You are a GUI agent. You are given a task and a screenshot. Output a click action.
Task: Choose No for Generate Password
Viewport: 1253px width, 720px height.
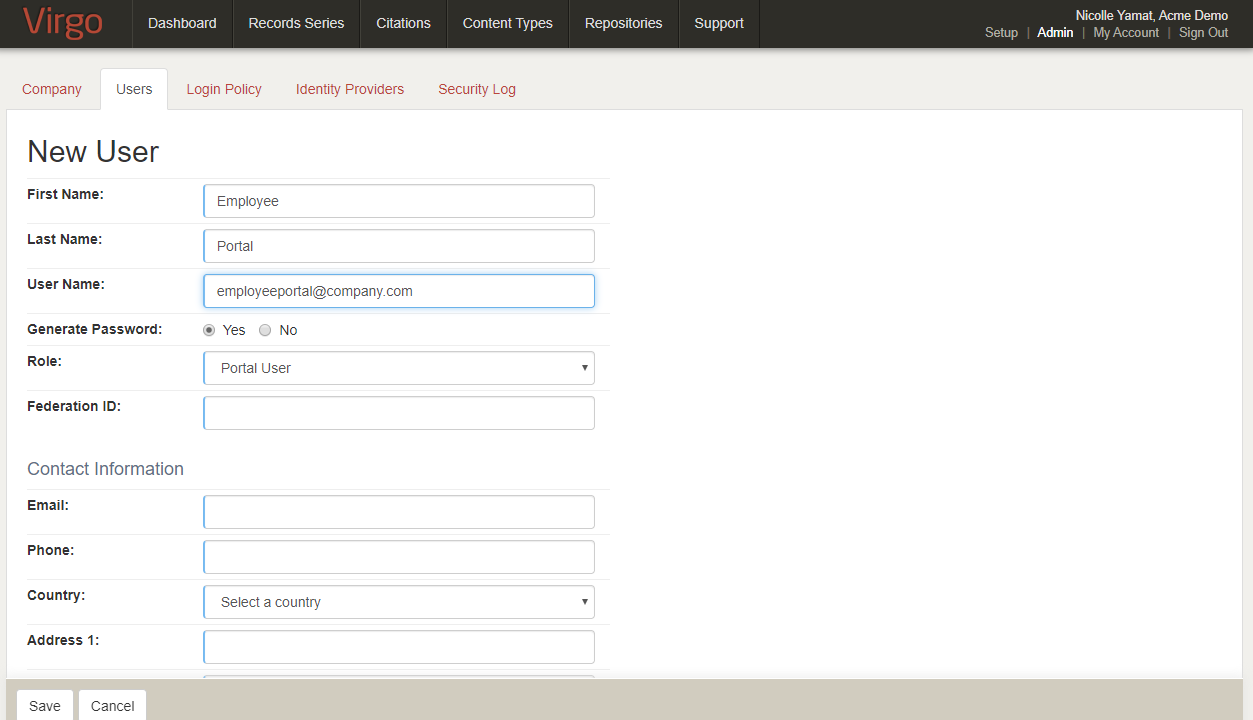pyautogui.click(x=265, y=329)
